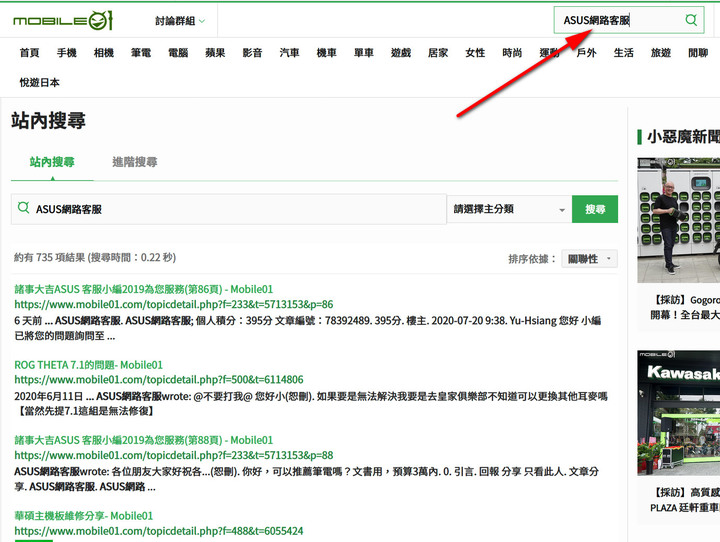Screen dimensions: 720x542
Task: Open the URL link ending with t=5713153&p=86
Action: [174, 305]
